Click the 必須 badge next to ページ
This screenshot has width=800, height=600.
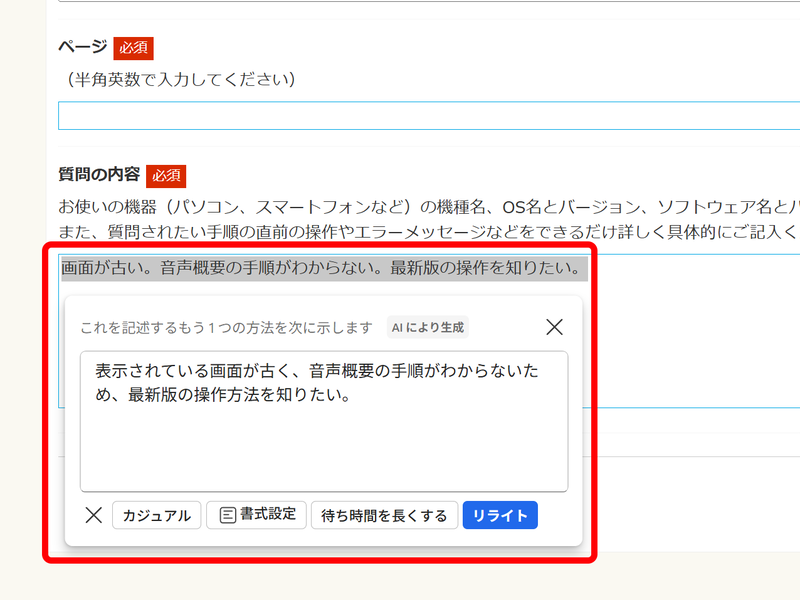(134, 47)
